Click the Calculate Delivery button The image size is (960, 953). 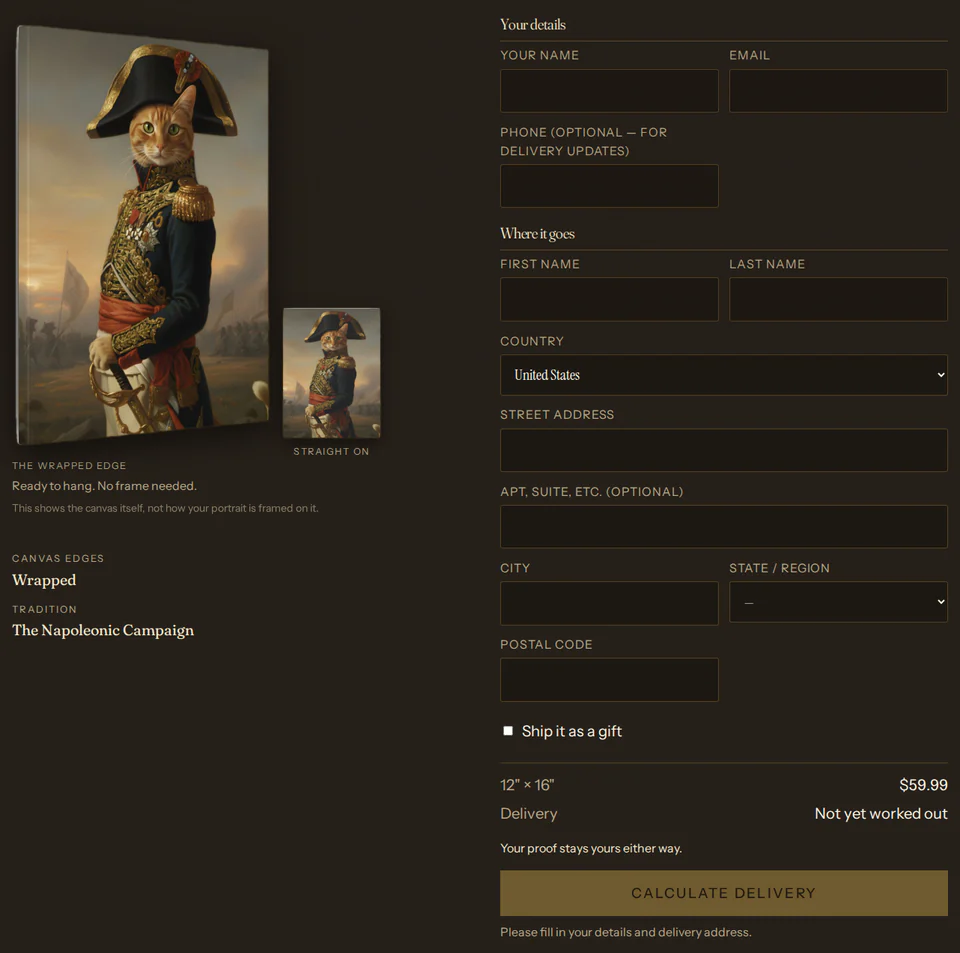tap(724, 893)
